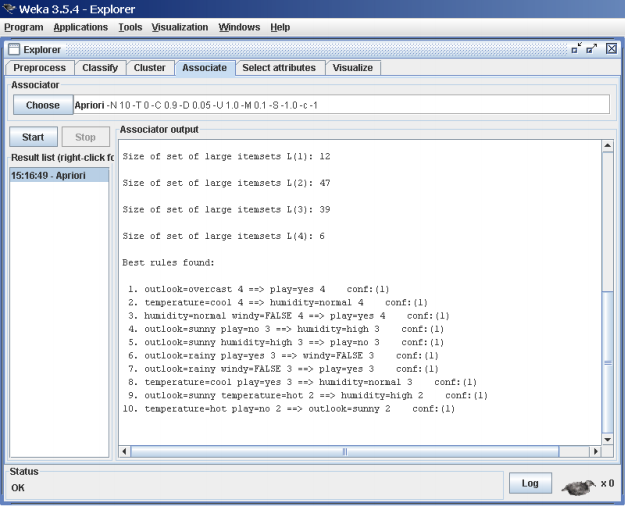
Task: Open the Tools menu
Action: tap(130, 27)
